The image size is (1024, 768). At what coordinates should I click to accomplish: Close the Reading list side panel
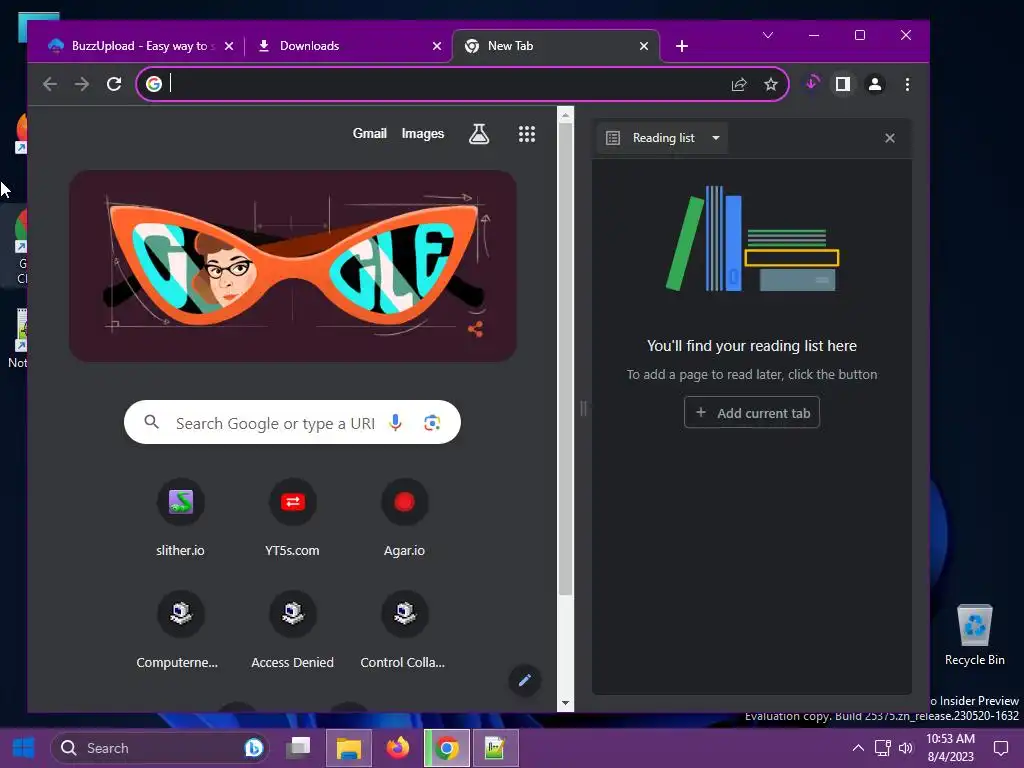point(889,138)
